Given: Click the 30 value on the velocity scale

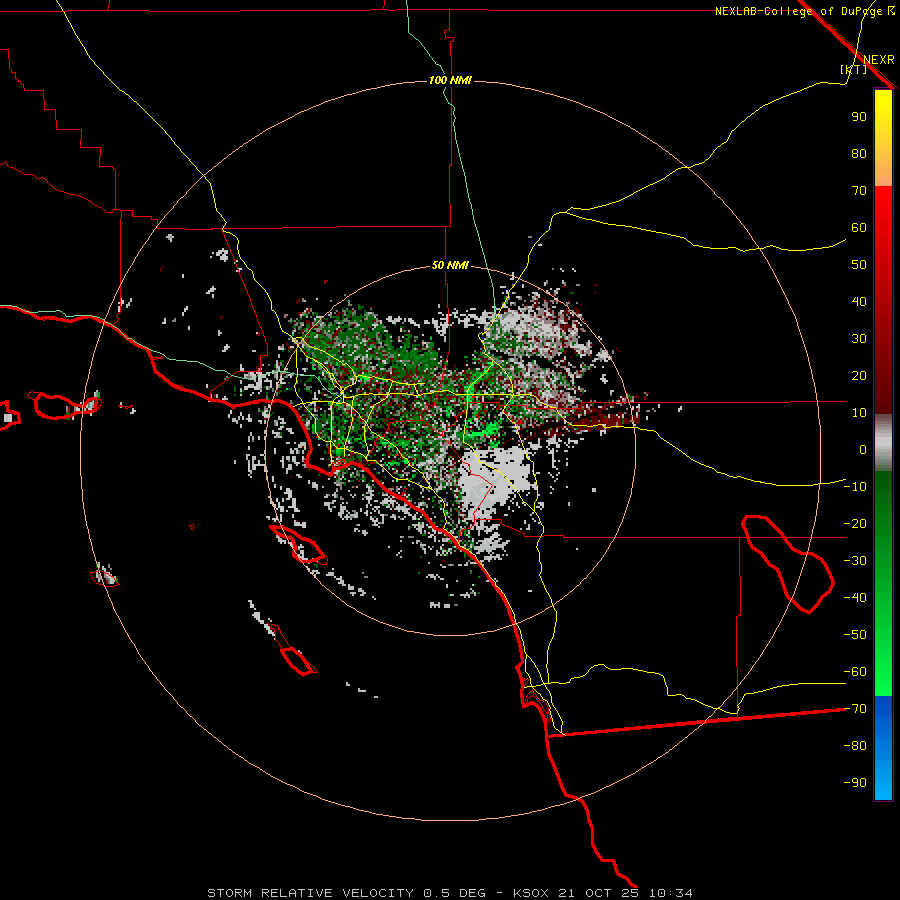Looking at the screenshot, I should 859,339.
